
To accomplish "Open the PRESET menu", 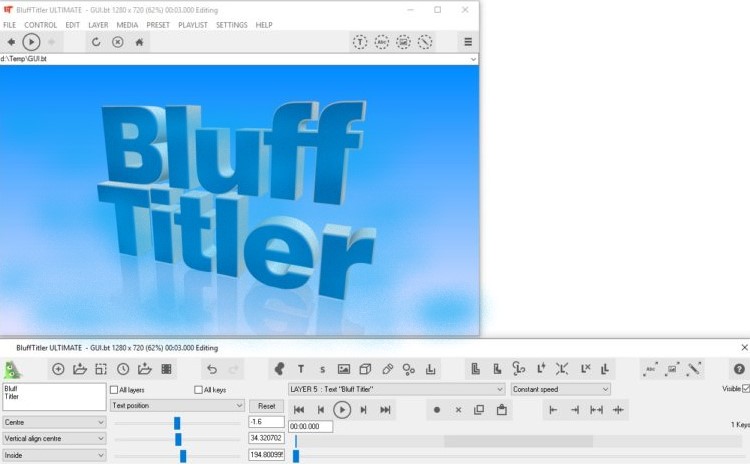I will (158, 25).
